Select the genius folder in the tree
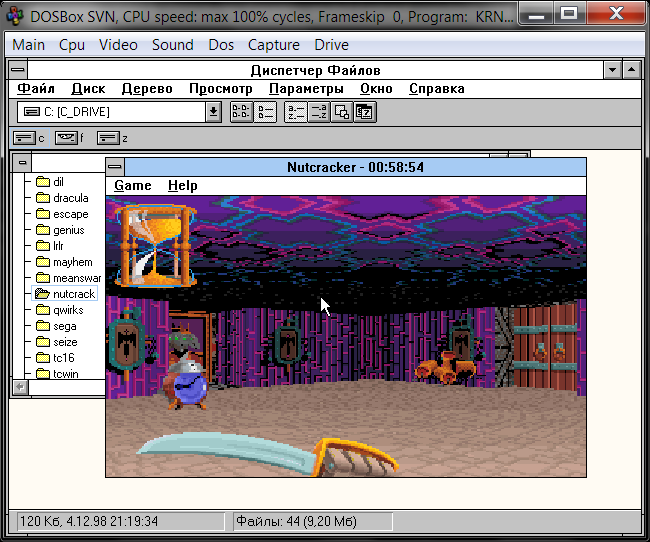 pyautogui.click(x=60, y=230)
